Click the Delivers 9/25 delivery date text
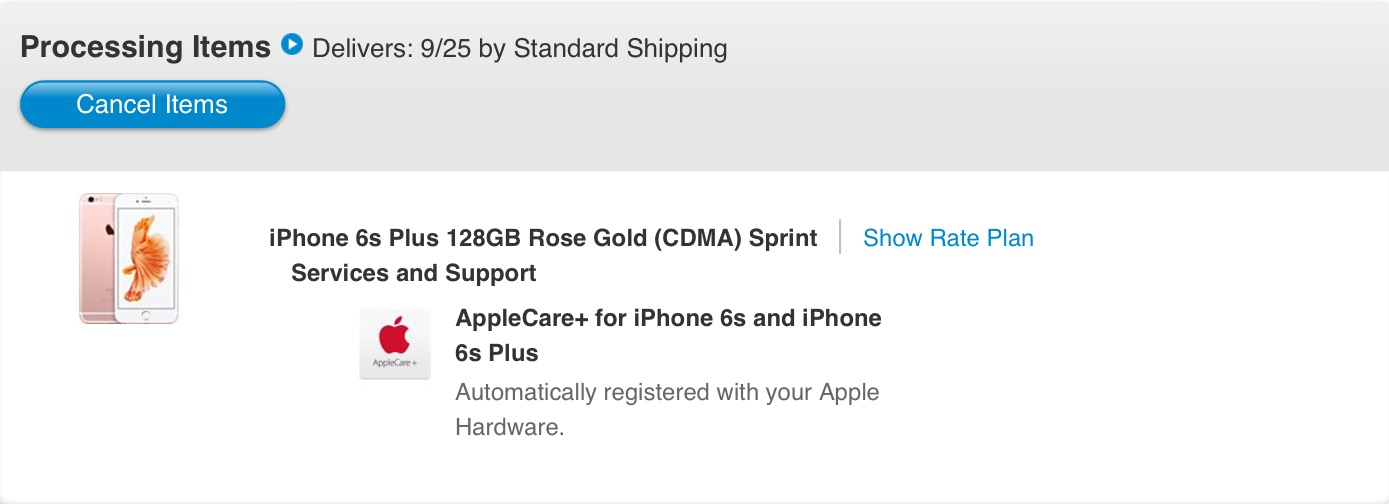Screen dimensions: 1389x504 (x=393, y=48)
